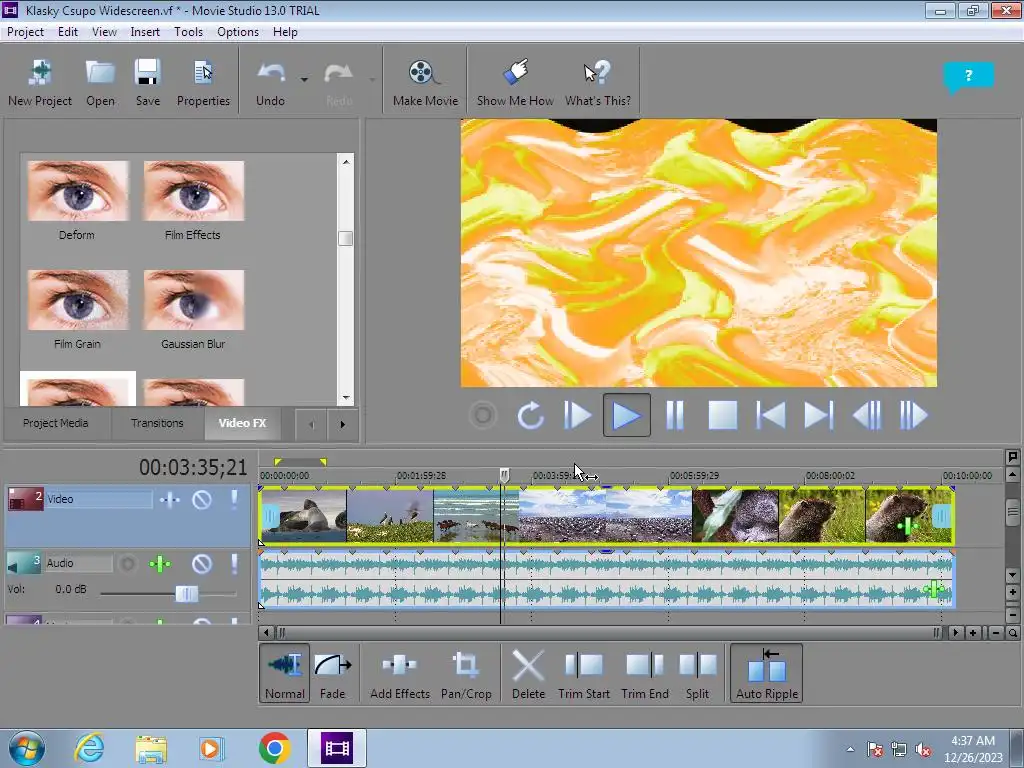Choose the Film Grain effect

pos(78,300)
